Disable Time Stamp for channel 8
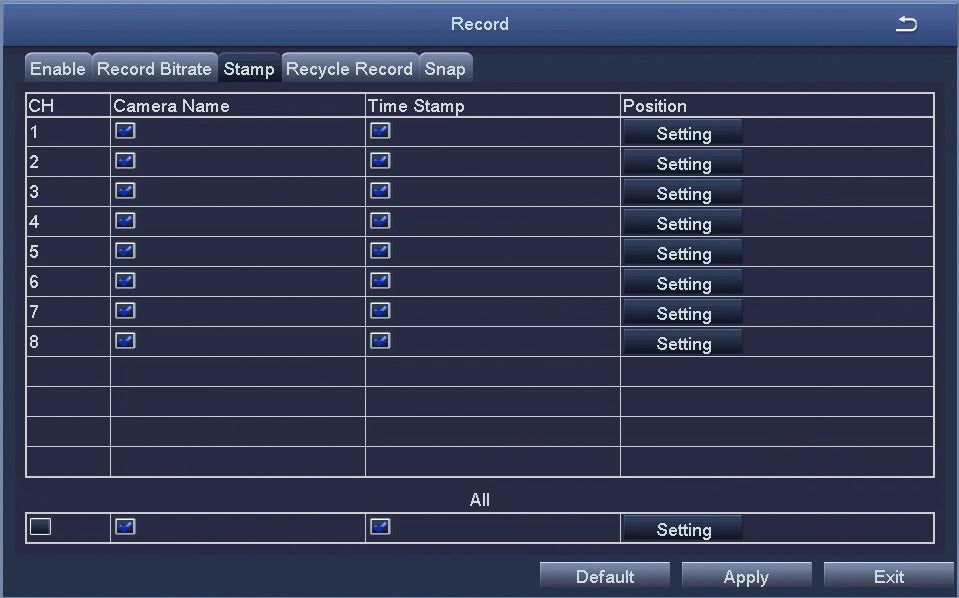This screenshot has height=598, width=959. coord(380,341)
